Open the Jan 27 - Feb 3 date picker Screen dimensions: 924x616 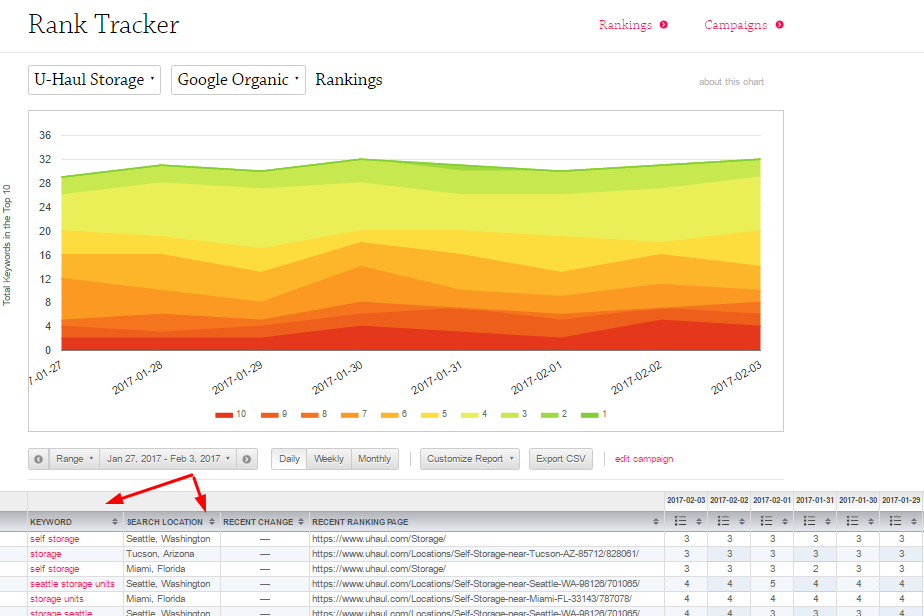coord(168,459)
